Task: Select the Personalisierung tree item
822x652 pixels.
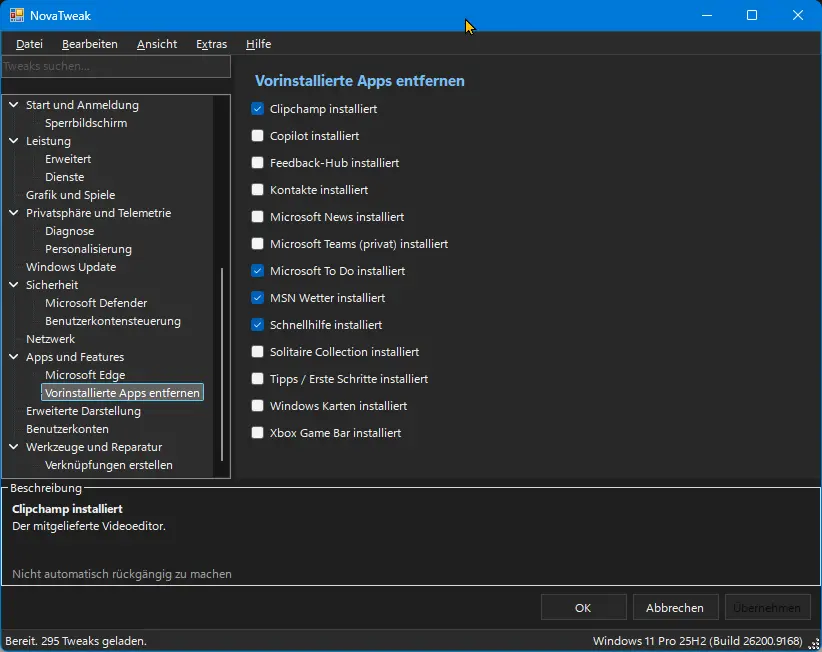Action: tap(89, 249)
